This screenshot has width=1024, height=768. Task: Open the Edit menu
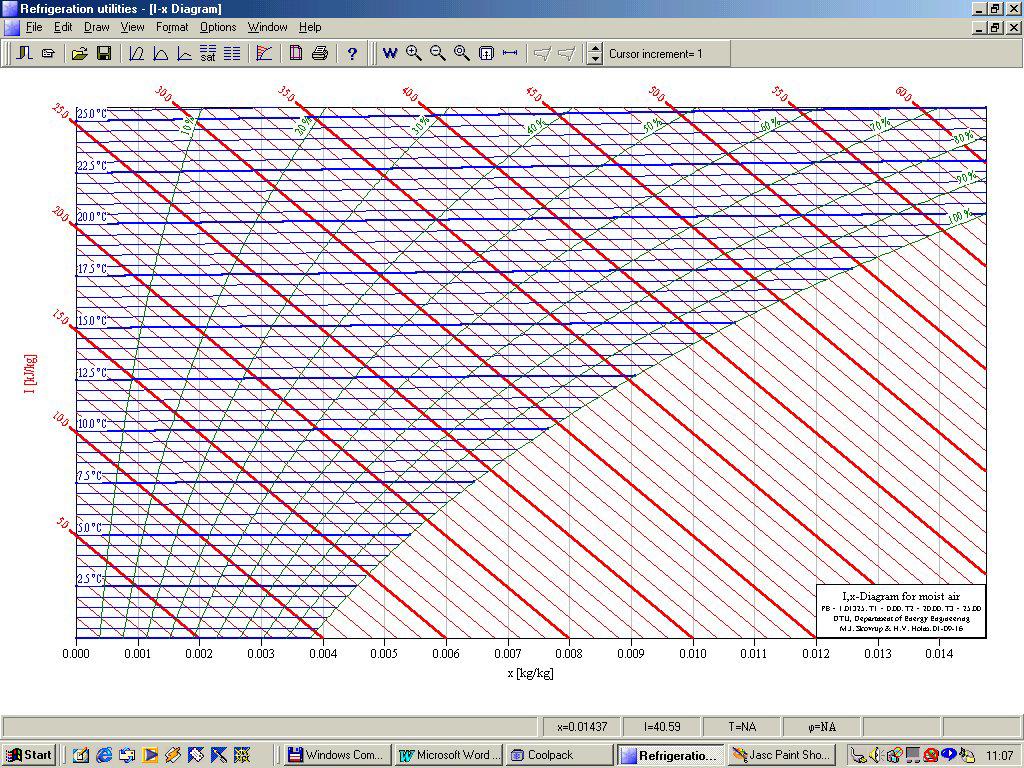(x=63, y=27)
